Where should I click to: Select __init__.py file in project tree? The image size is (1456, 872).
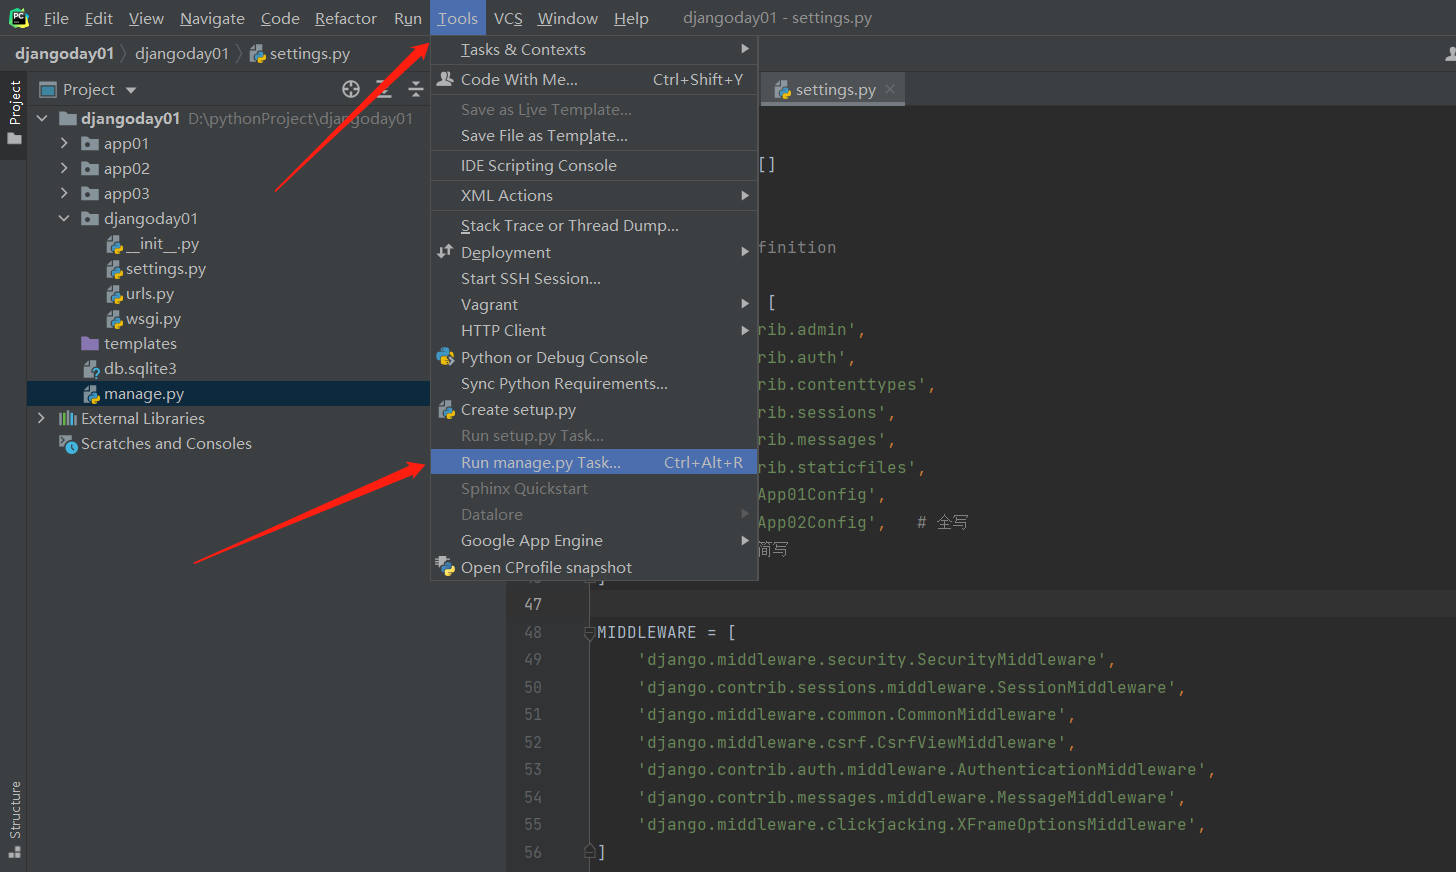[x=153, y=244]
